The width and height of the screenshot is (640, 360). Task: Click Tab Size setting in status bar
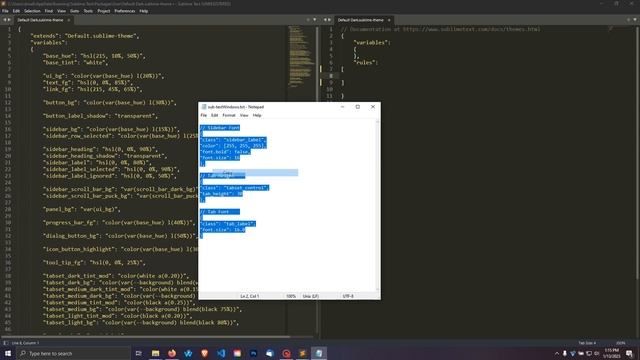click(587, 343)
